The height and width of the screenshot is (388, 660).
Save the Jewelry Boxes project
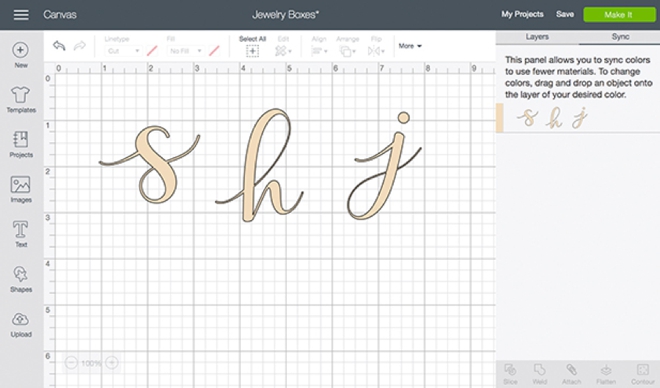point(565,14)
